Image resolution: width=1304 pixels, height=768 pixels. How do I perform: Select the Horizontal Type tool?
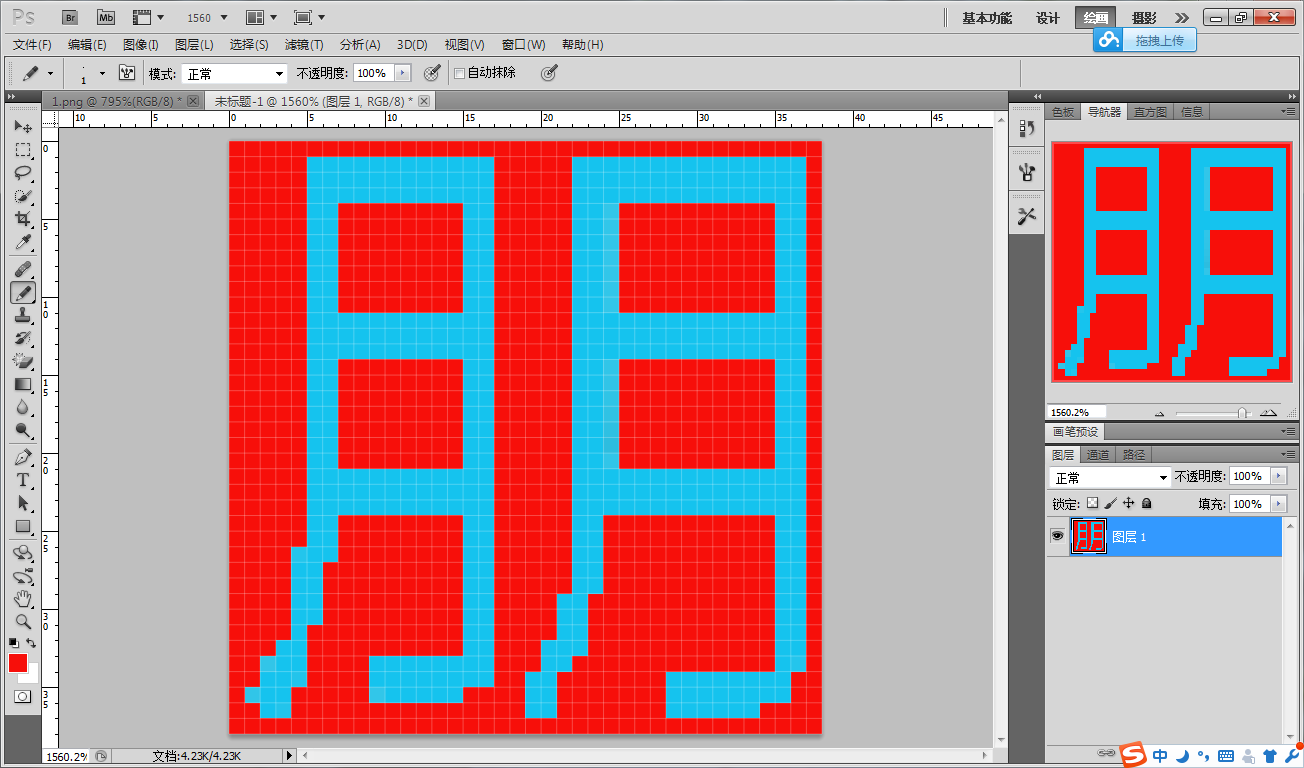click(23, 480)
